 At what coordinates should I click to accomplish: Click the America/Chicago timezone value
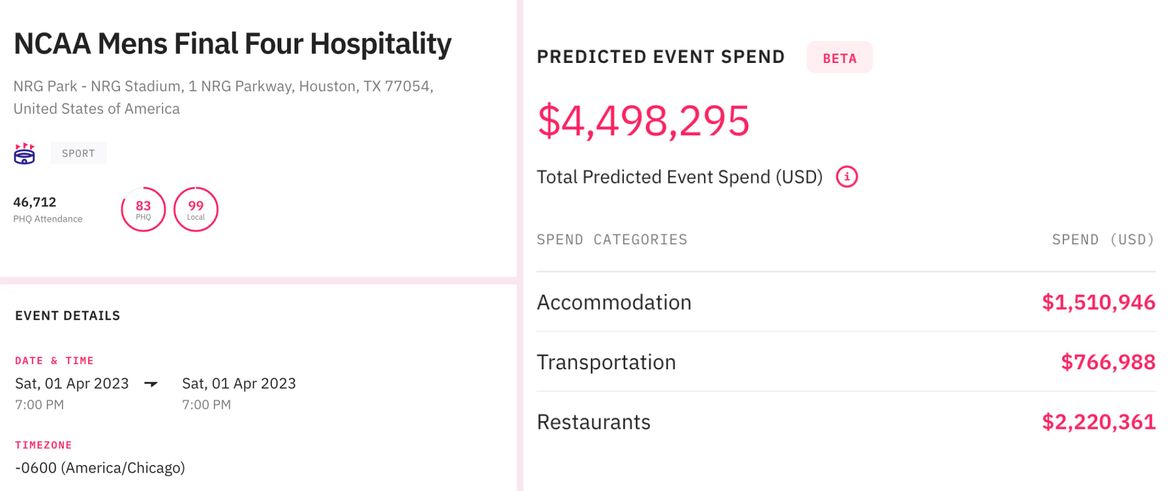click(x=100, y=467)
